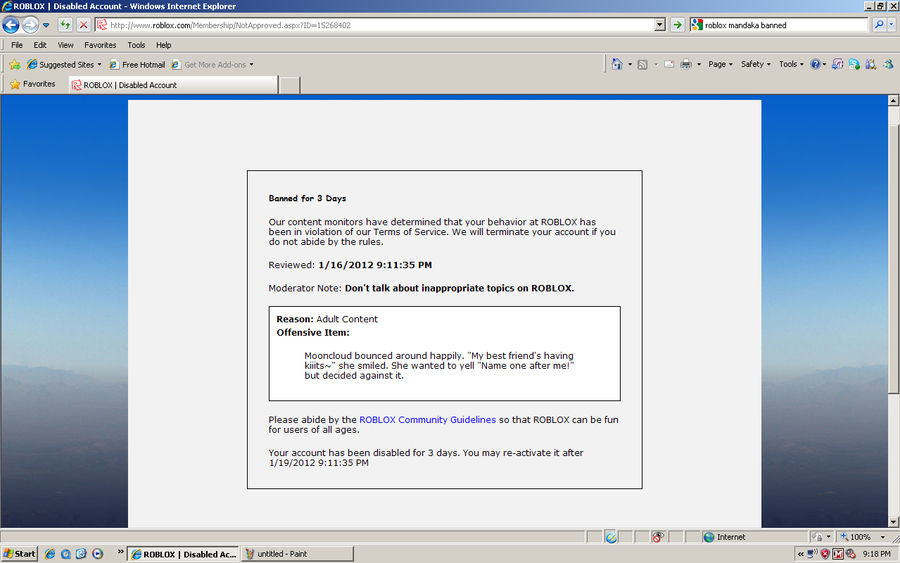The height and width of the screenshot is (563, 900).
Task: Click the pop-up blocker status bar icon
Action: click(x=658, y=537)
